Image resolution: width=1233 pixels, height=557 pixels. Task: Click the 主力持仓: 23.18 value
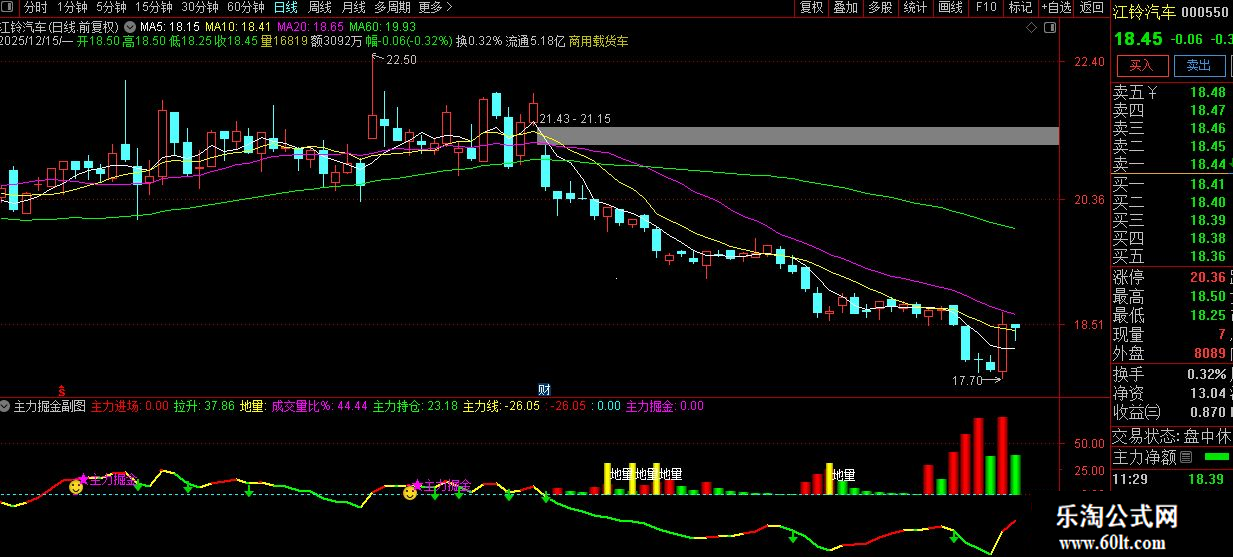coord(416,406)
